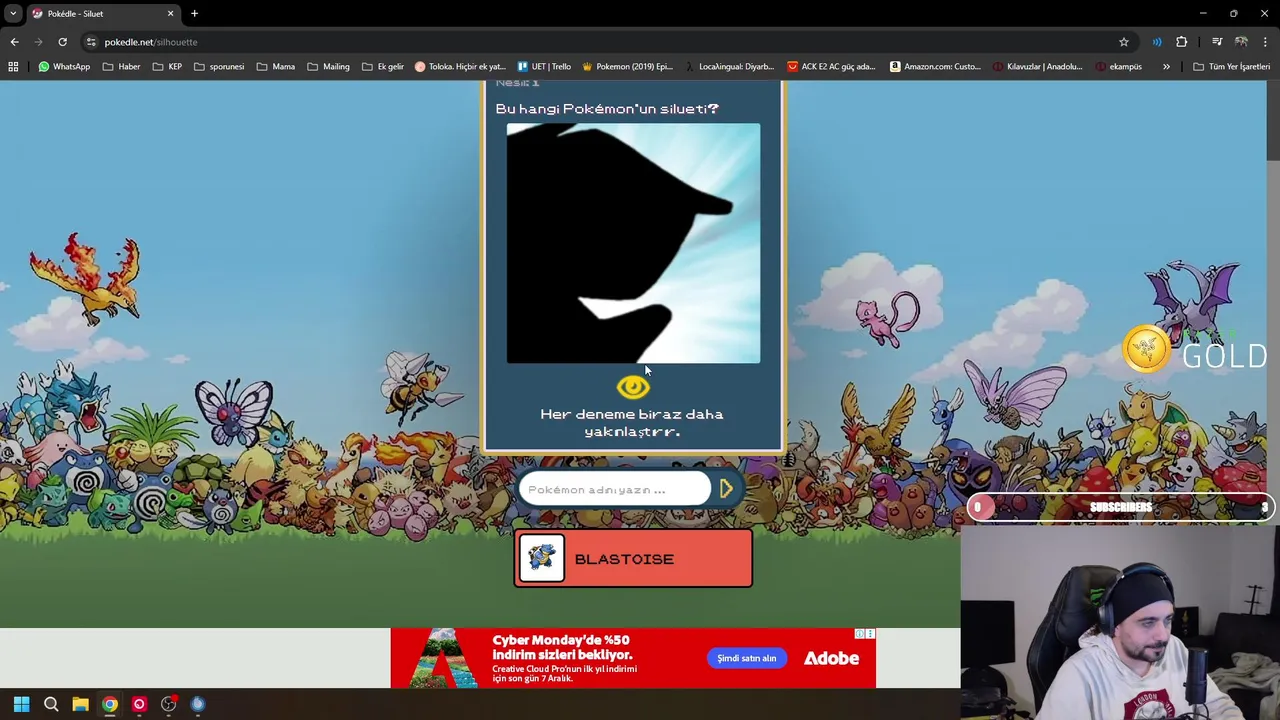Open the Tüm Yer İşaretleri folder
This screenshot has width=1280, height=720.
(x=1231, y=67)
